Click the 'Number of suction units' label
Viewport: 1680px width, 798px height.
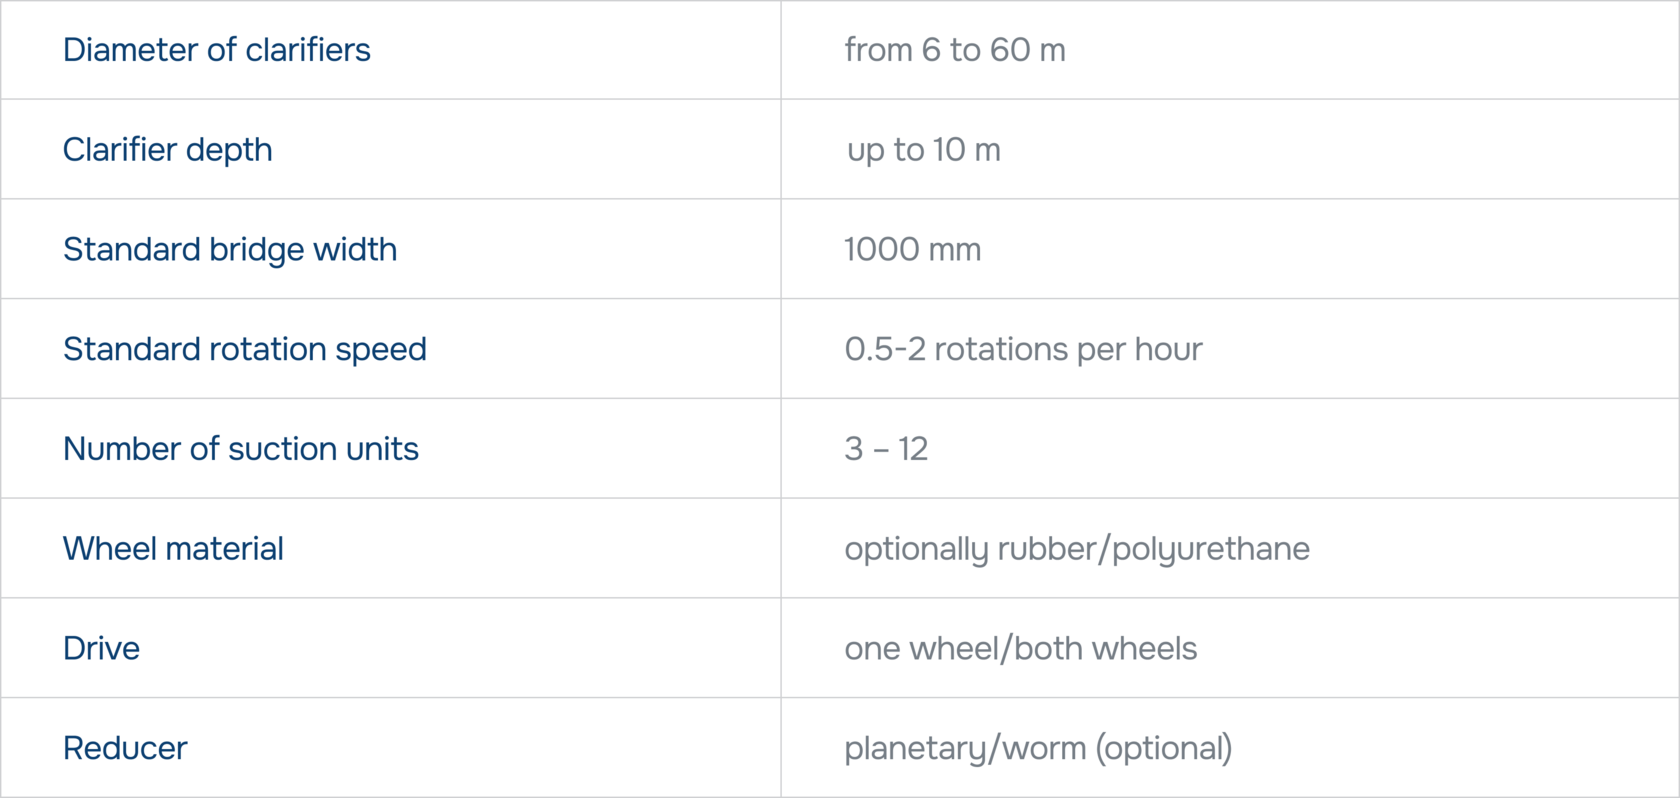click(241, 449)
